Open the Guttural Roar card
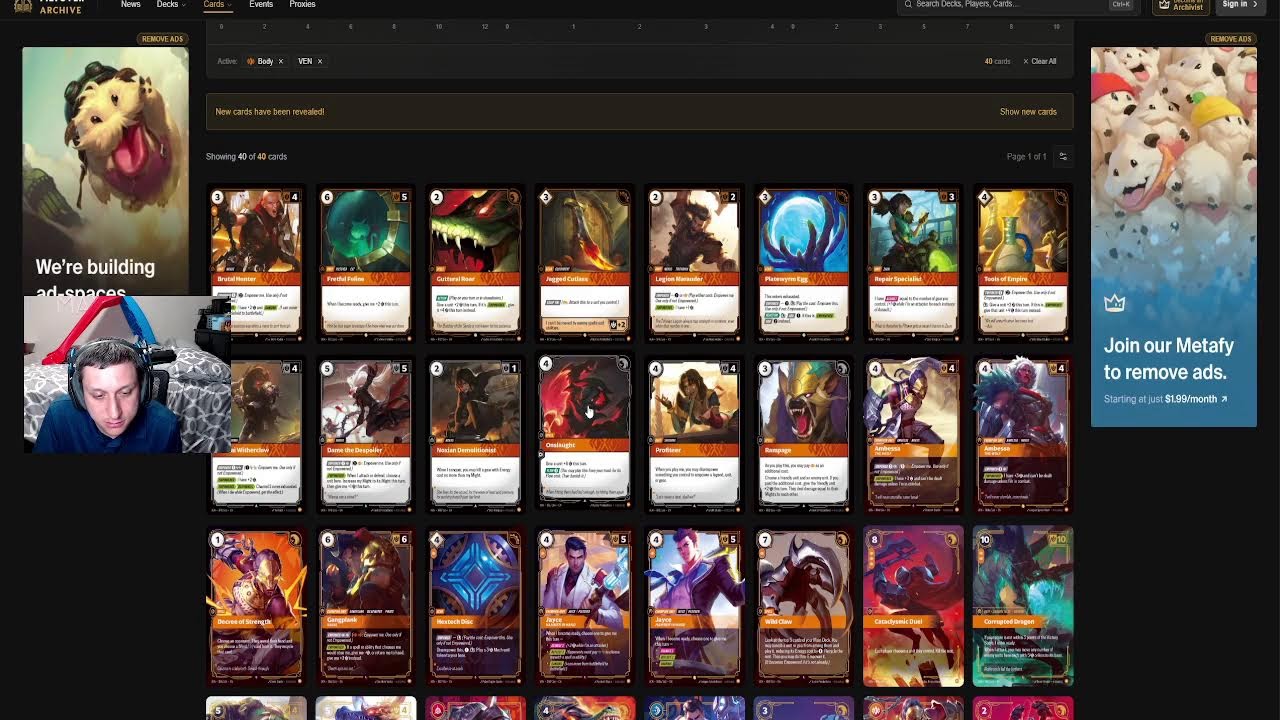 click(x=475, y=265)
